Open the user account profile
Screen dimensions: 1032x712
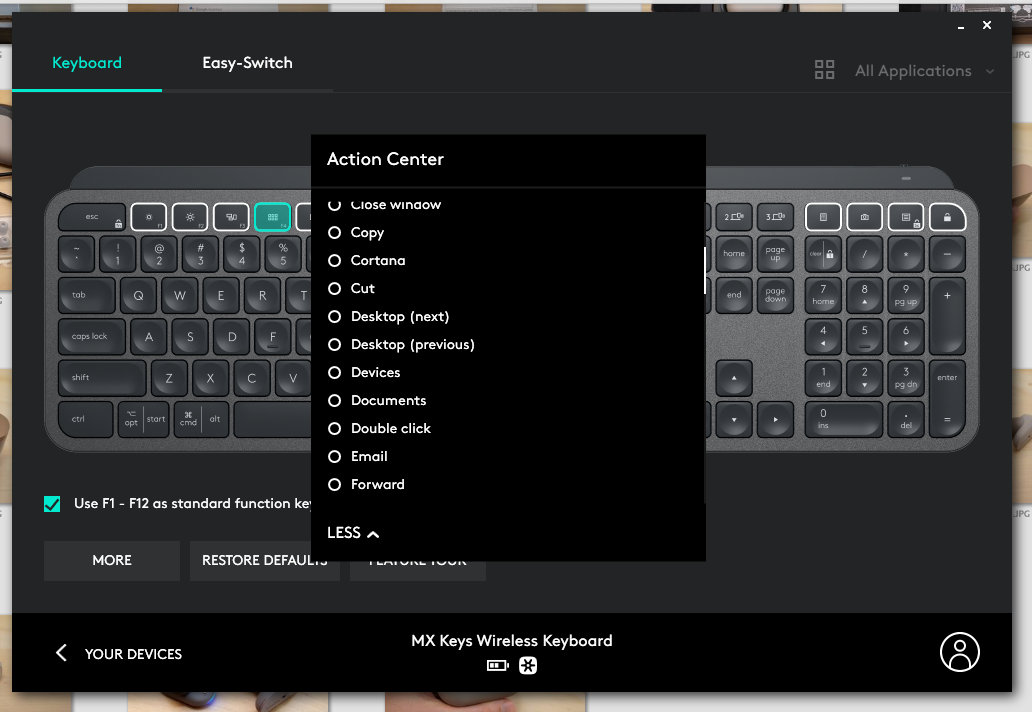click(x=960, y=652)
